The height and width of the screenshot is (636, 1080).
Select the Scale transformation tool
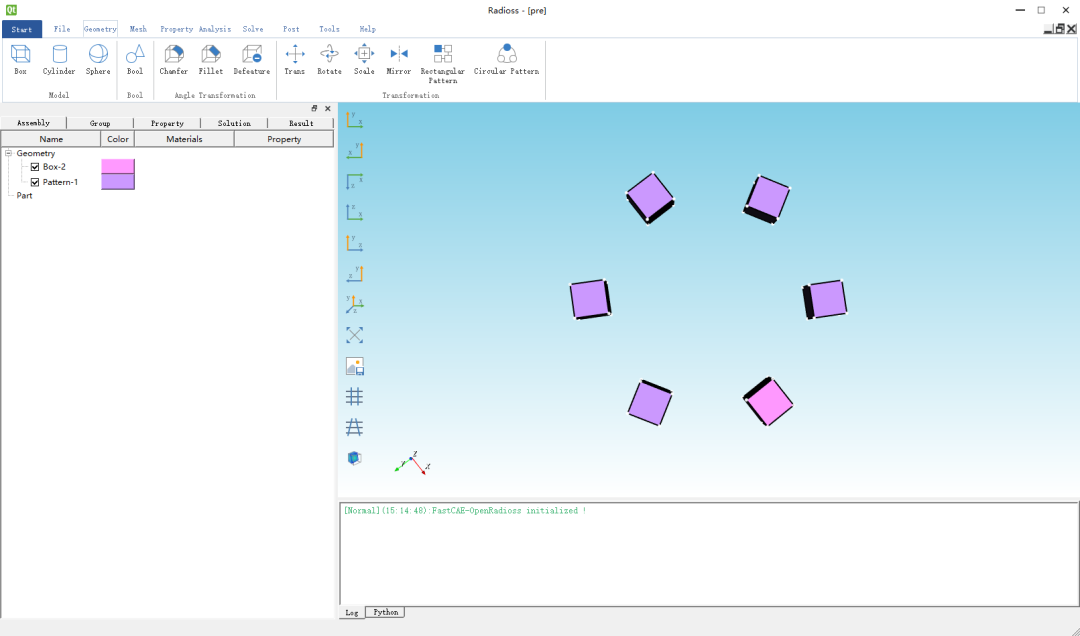coord(364,60)
